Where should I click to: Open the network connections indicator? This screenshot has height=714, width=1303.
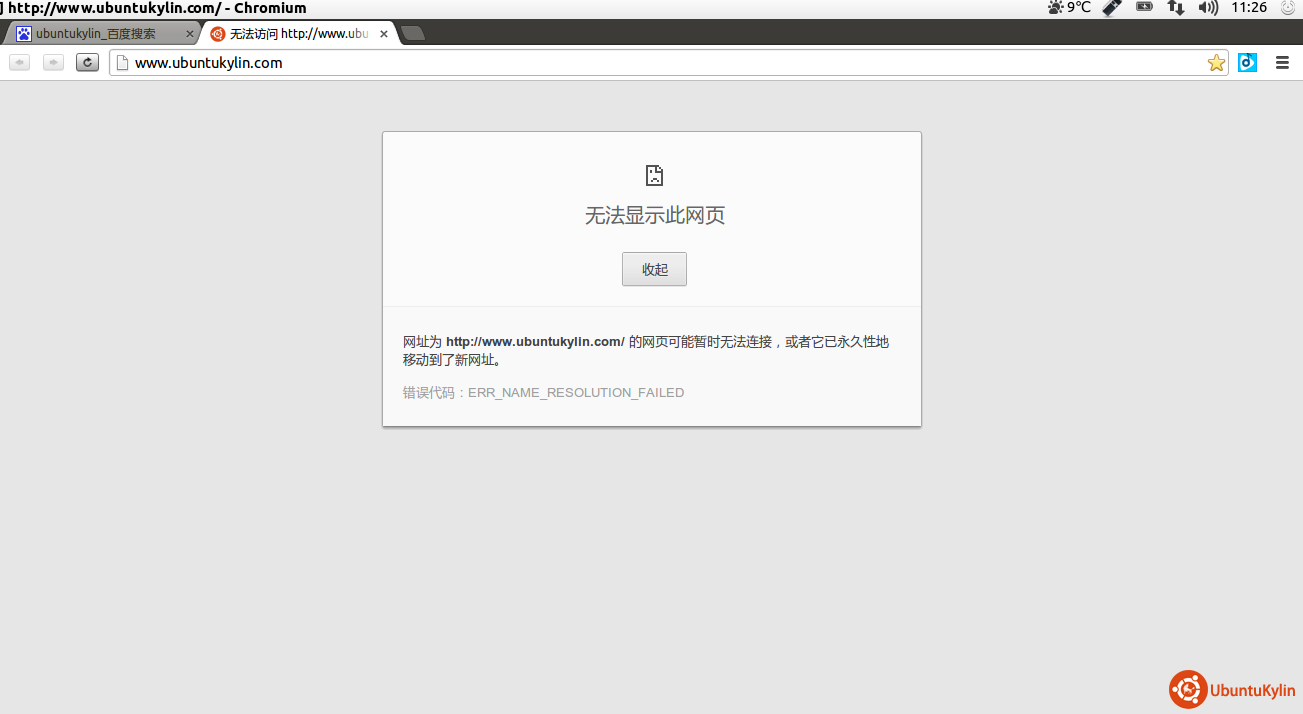(1176, 8)
